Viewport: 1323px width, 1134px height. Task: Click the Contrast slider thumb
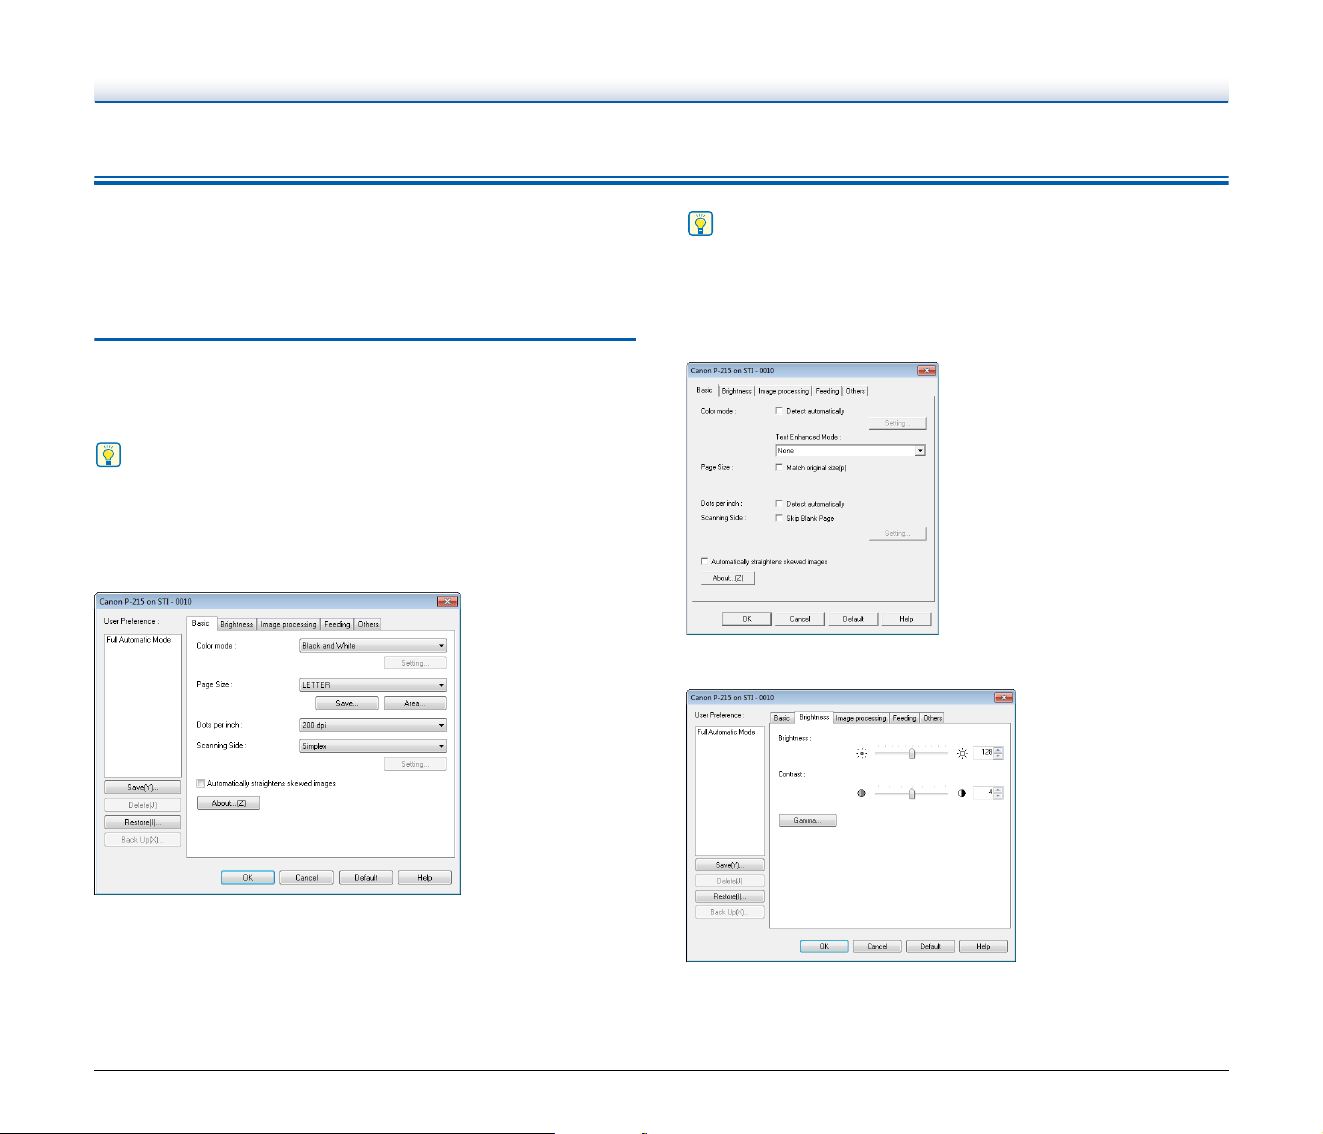[x=912, y=793]
